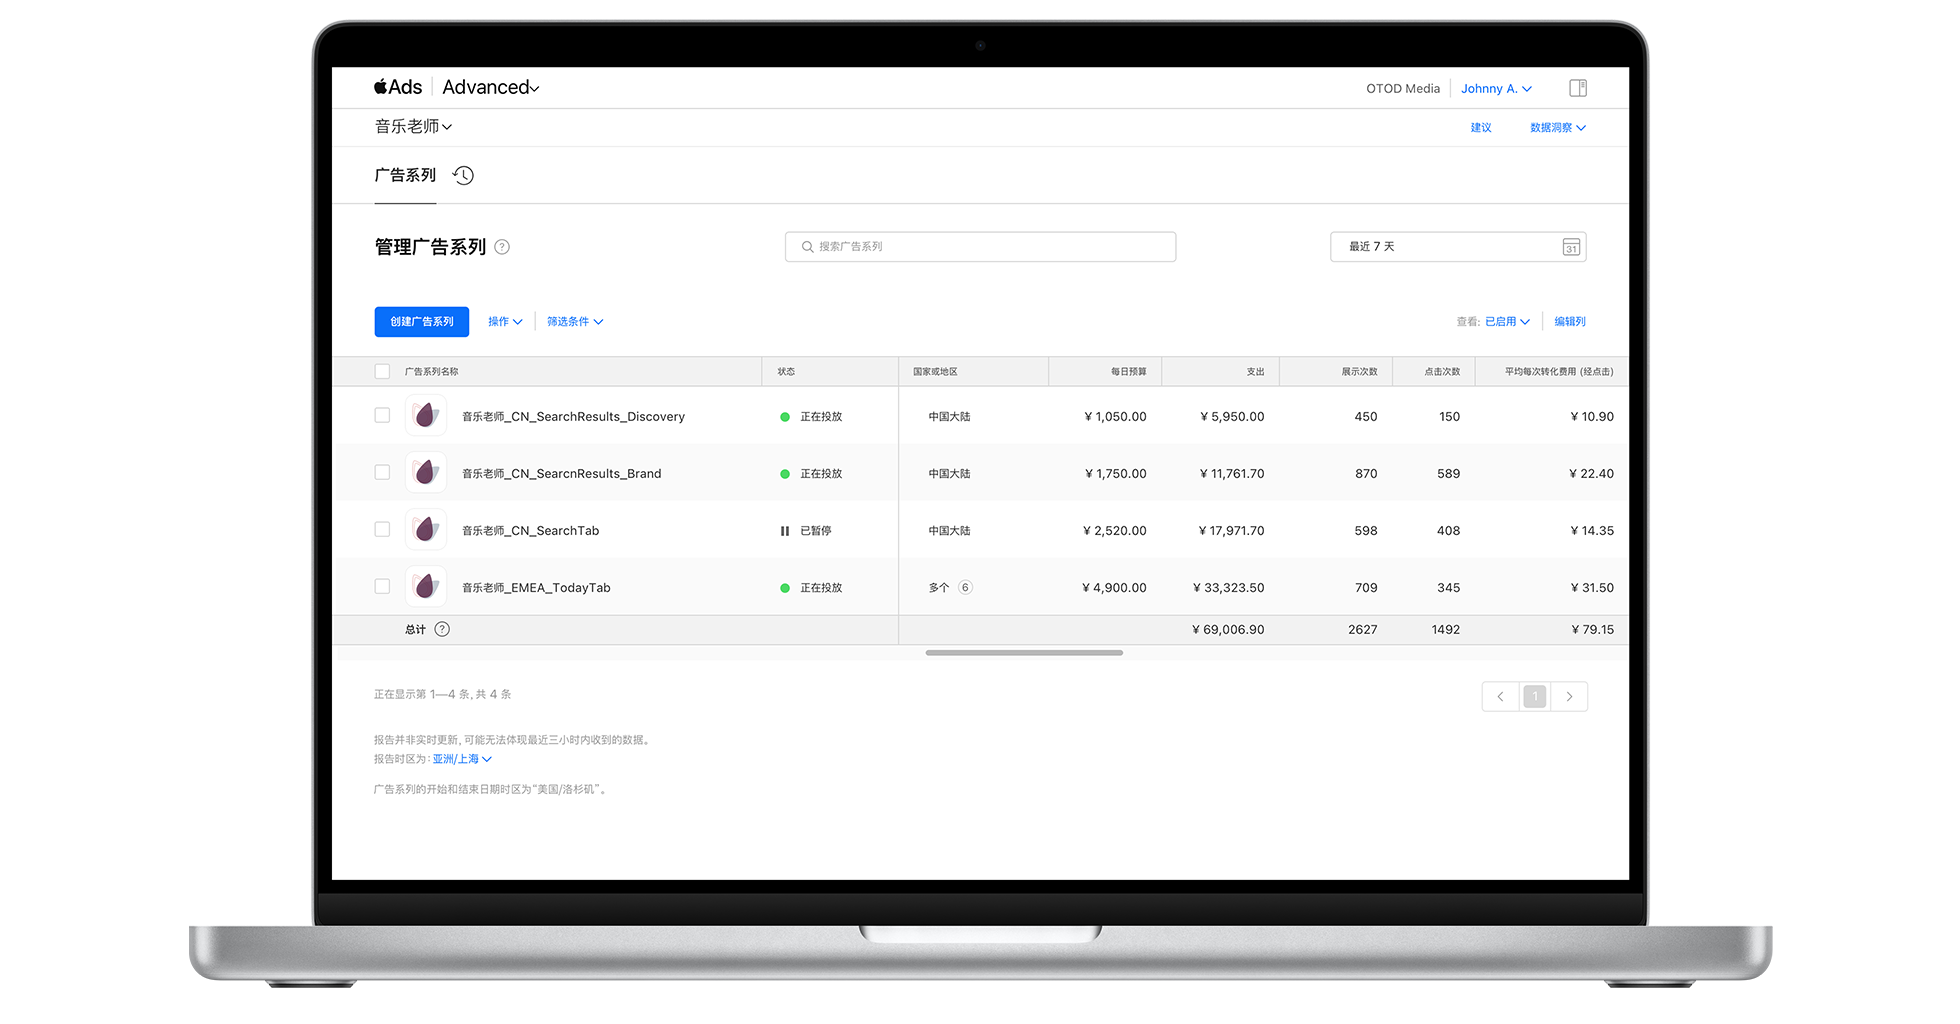Viewport: 1960px width, 1024px height.
Task: Click the 6 countries badge for EMEA_TodayTab
Action: click(965, 588)
